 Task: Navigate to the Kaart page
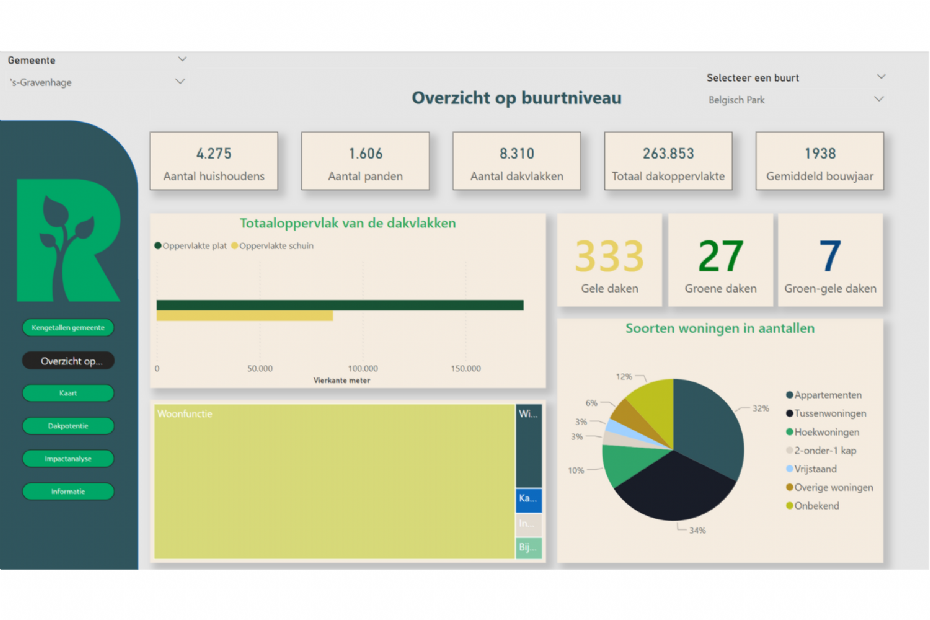coord(67,393)
